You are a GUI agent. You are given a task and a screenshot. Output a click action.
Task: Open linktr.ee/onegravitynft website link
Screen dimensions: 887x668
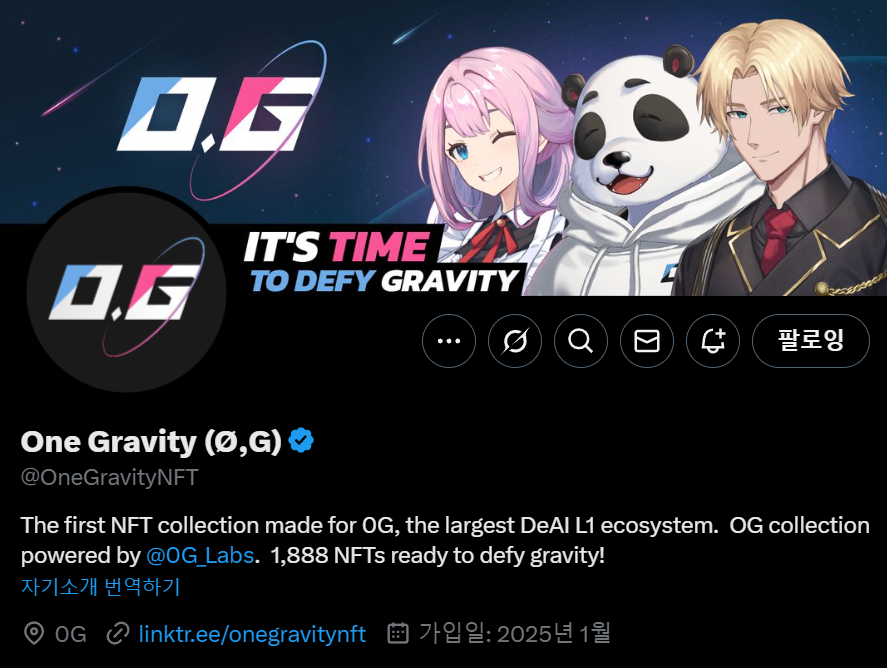click(x=252, y=634)
